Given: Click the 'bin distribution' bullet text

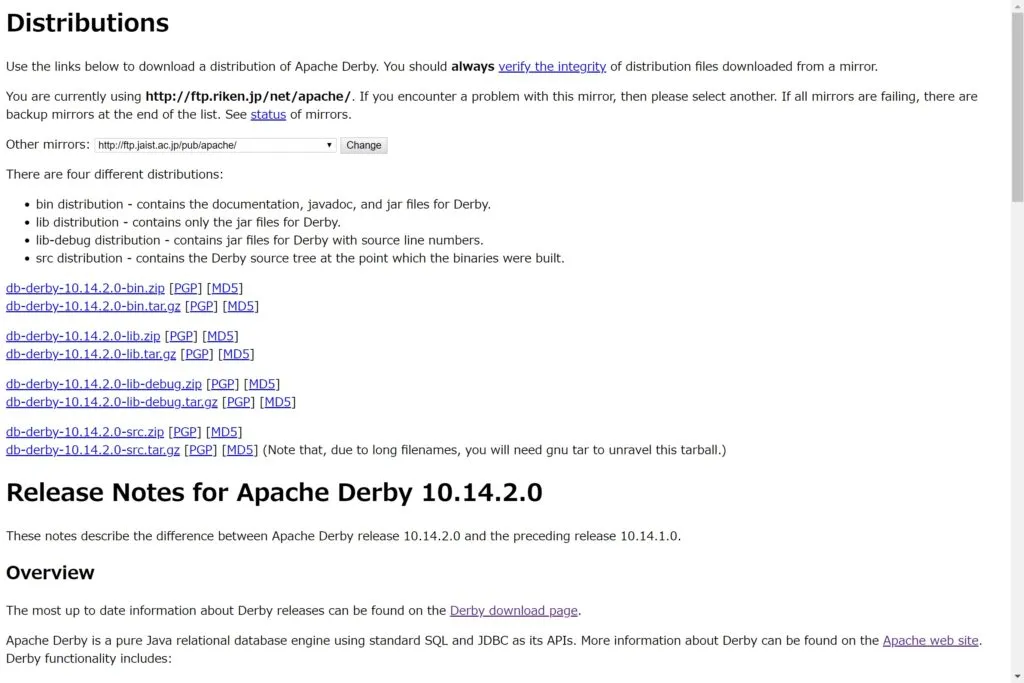Looking at the screenshot, I should click(x=263, y=204).
